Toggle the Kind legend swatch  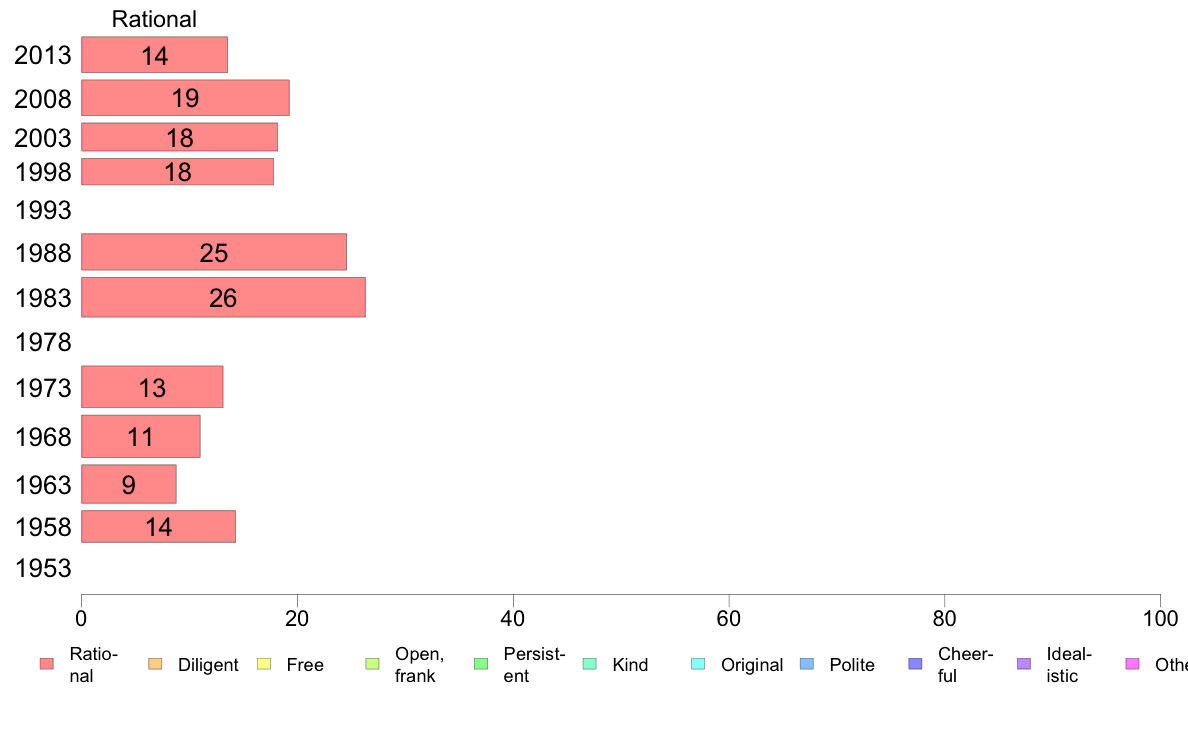pos(589,664)
